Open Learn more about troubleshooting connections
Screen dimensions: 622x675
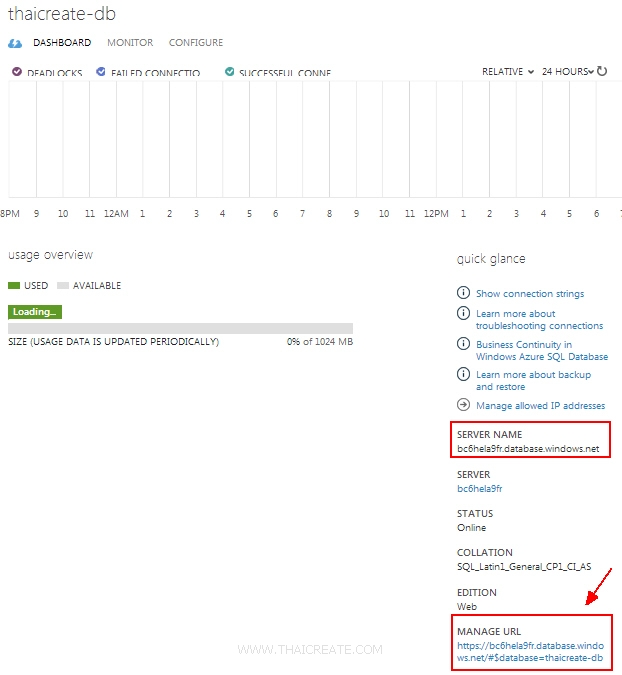tap(539, 319)
